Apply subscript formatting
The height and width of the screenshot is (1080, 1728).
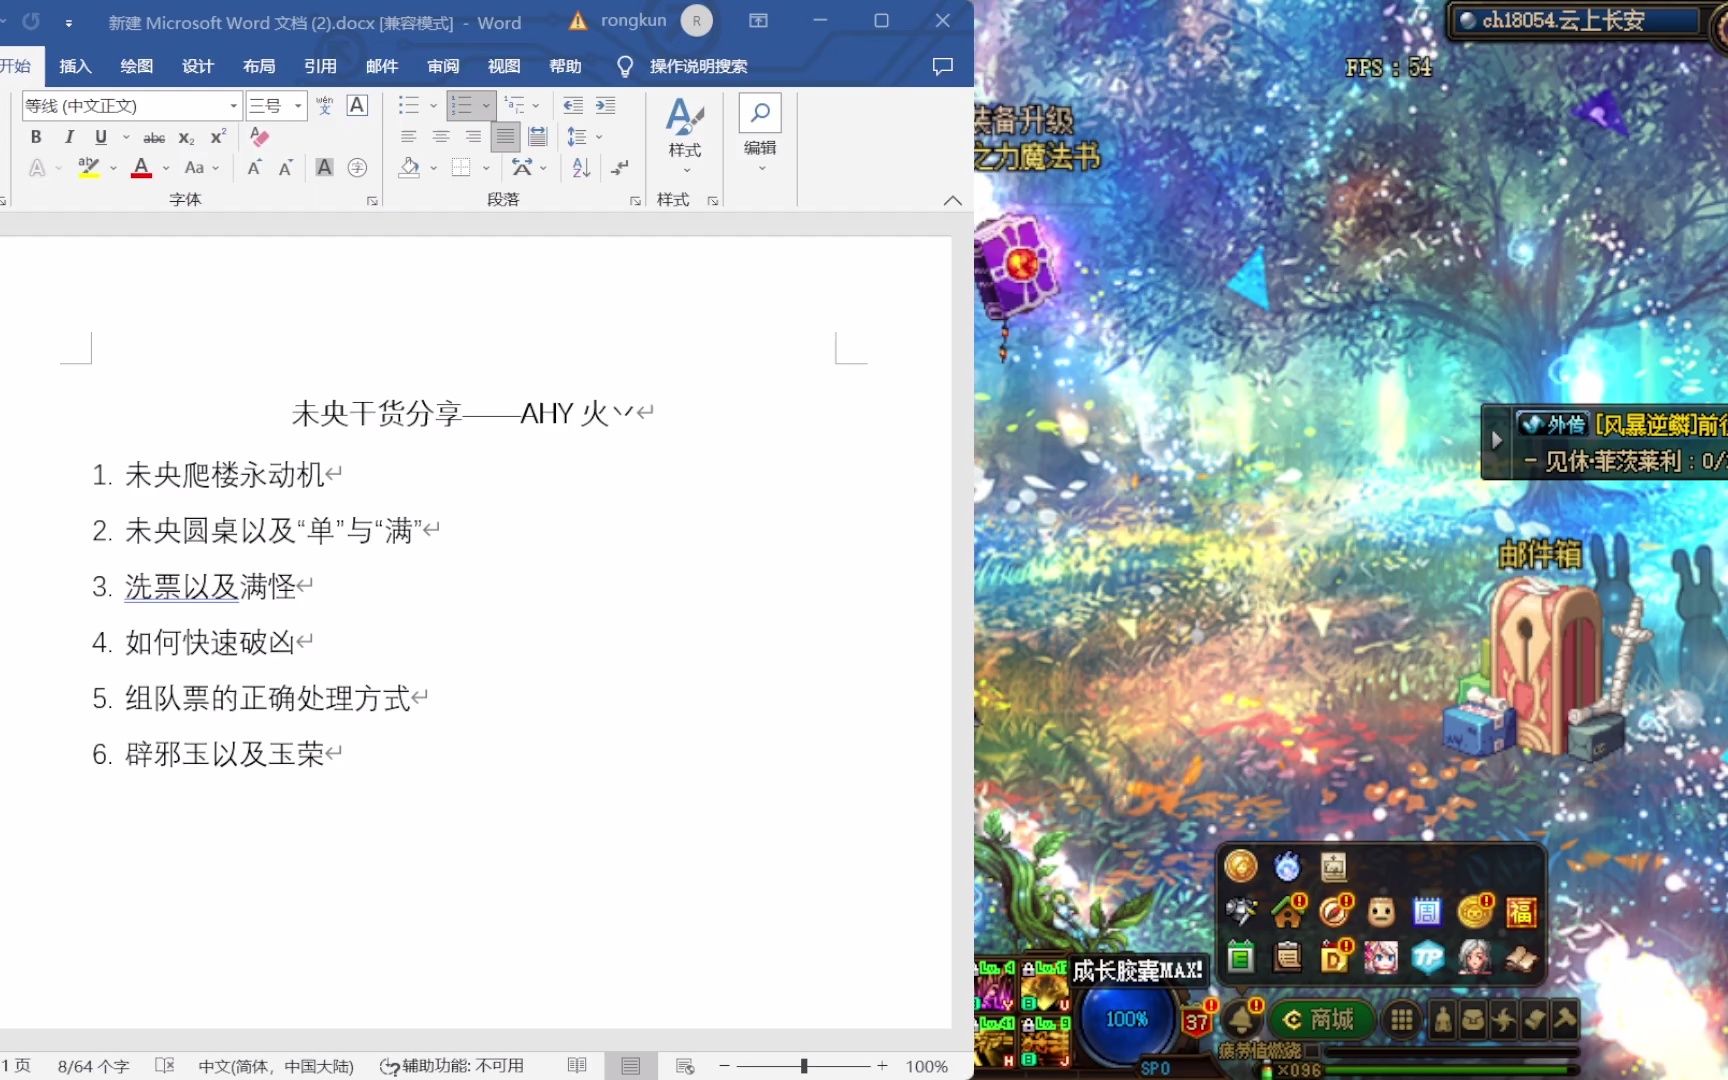(186, 137)
